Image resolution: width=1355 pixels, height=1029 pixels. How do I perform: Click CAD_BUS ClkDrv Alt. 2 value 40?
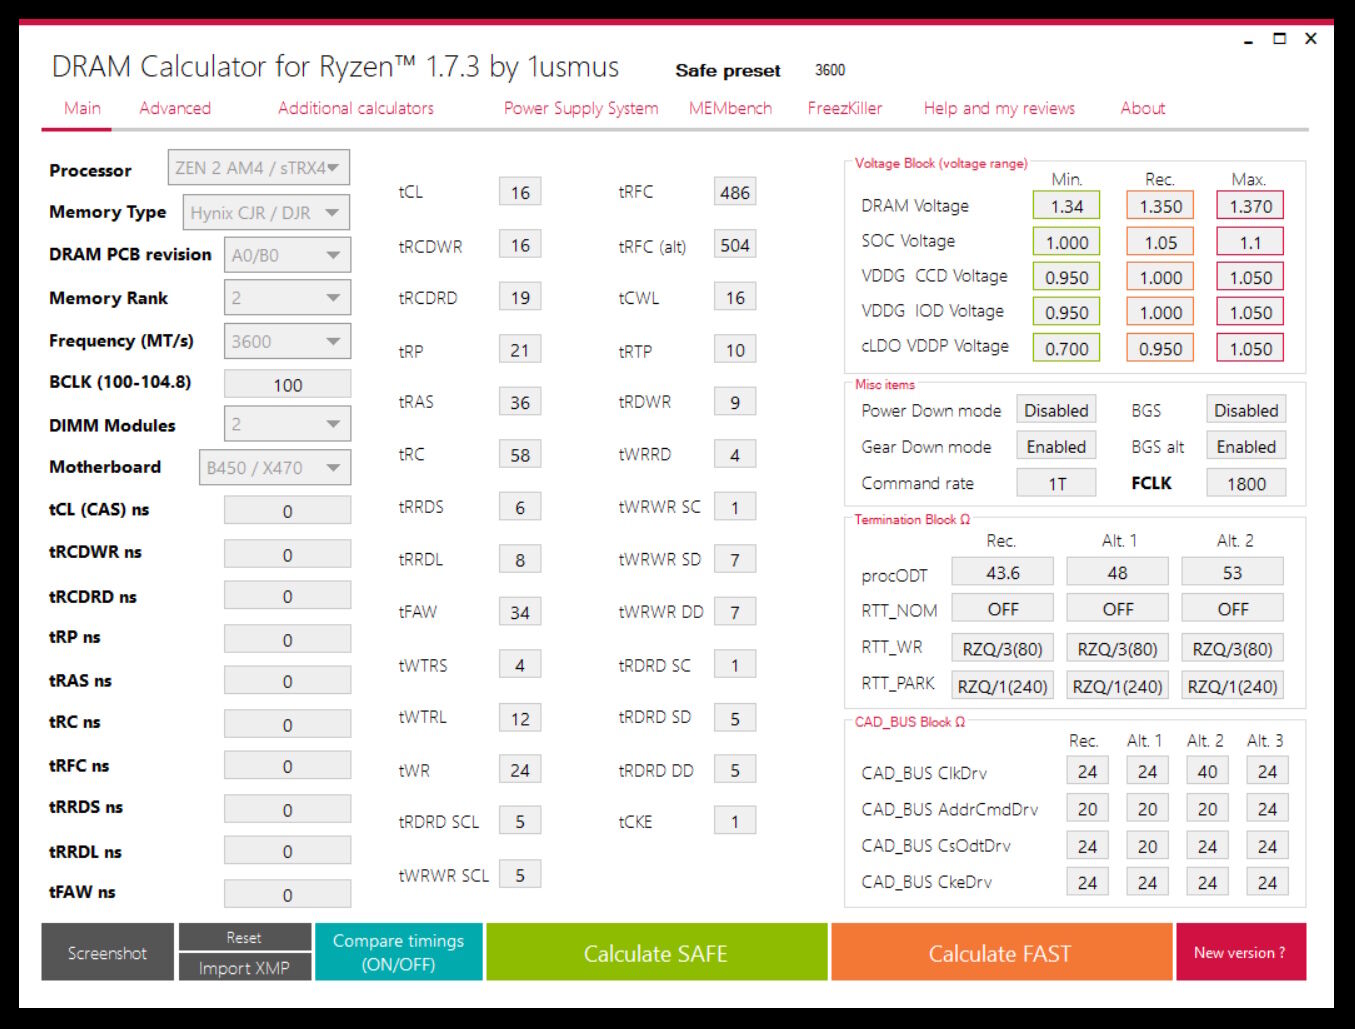[1207, 771]
